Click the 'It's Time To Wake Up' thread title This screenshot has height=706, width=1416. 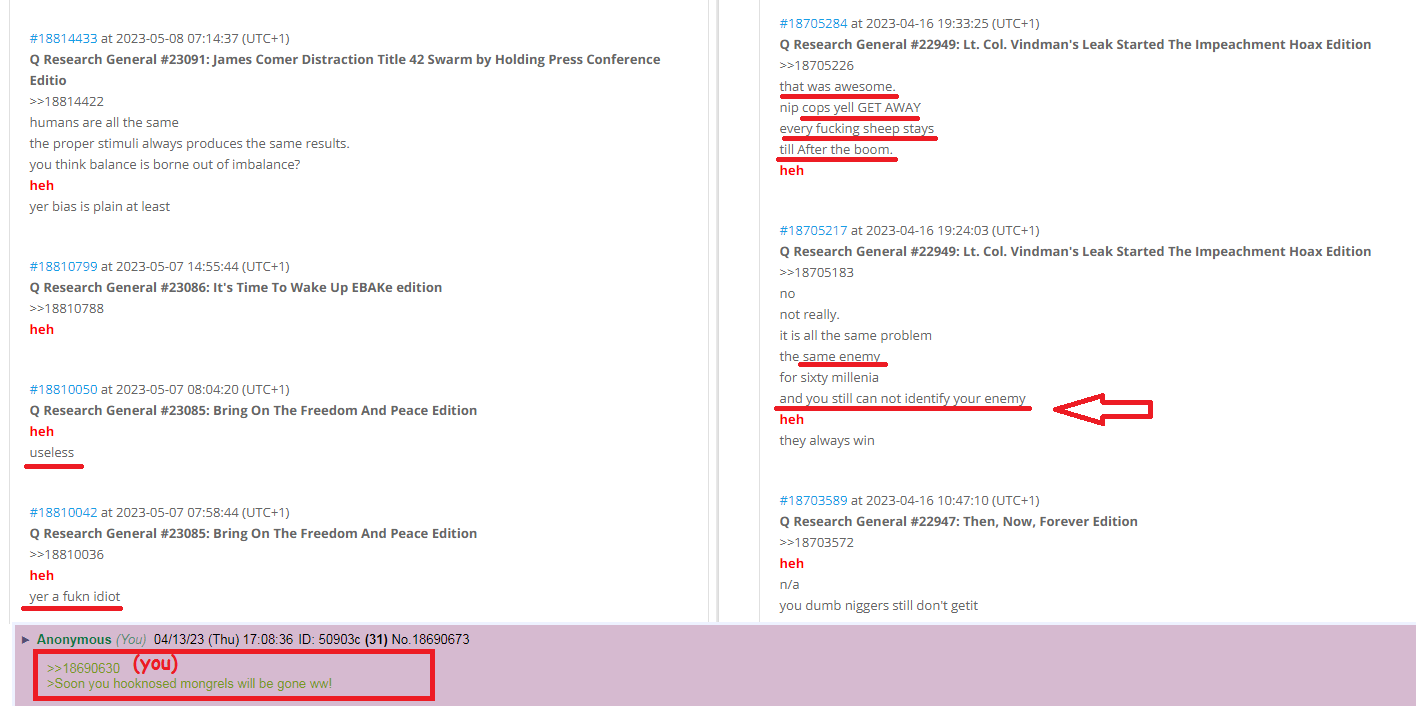click(x=236, y=288)
